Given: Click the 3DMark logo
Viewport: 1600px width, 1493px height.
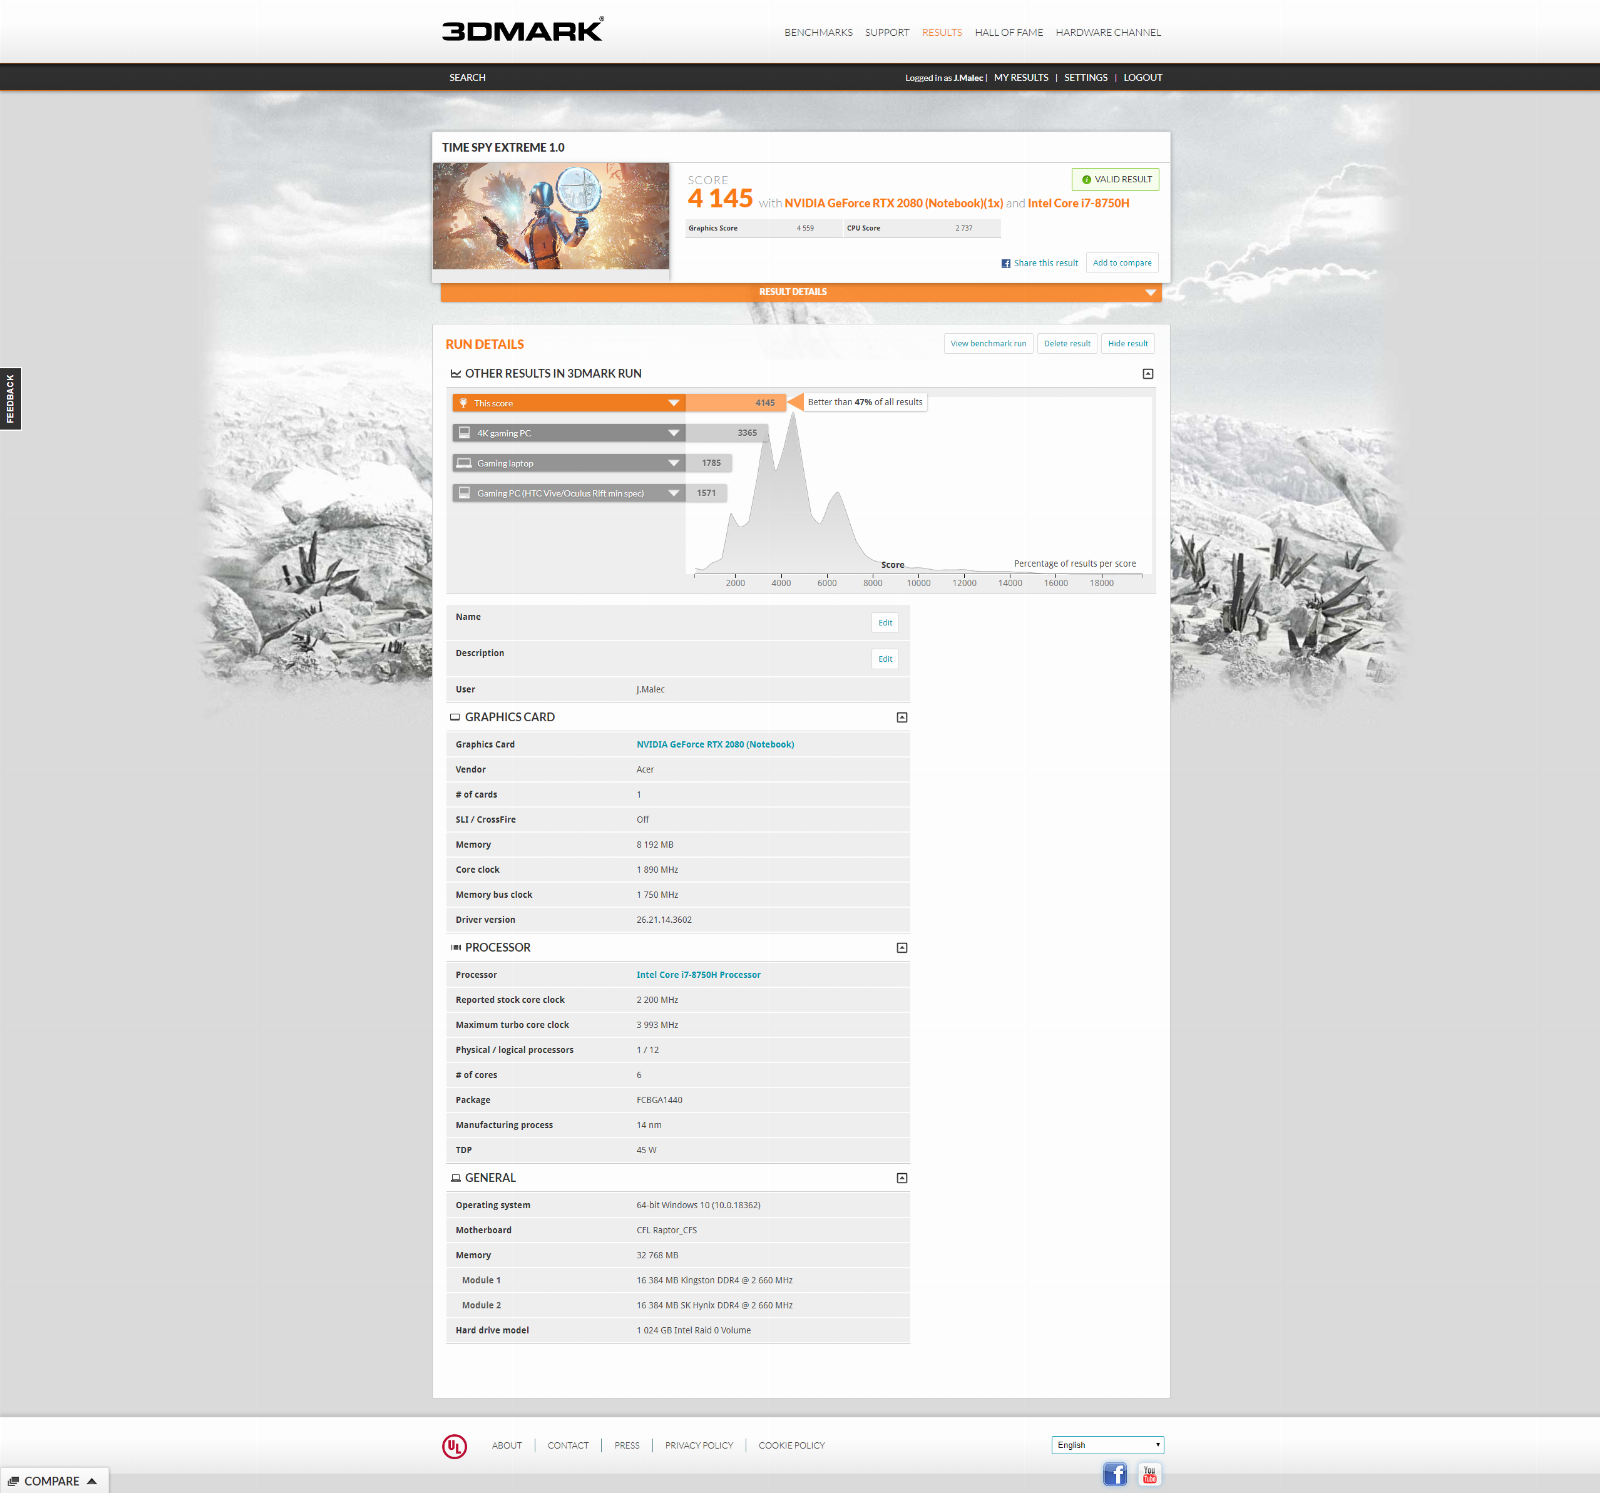Looking at the screenshot, I should coord(523,30).
